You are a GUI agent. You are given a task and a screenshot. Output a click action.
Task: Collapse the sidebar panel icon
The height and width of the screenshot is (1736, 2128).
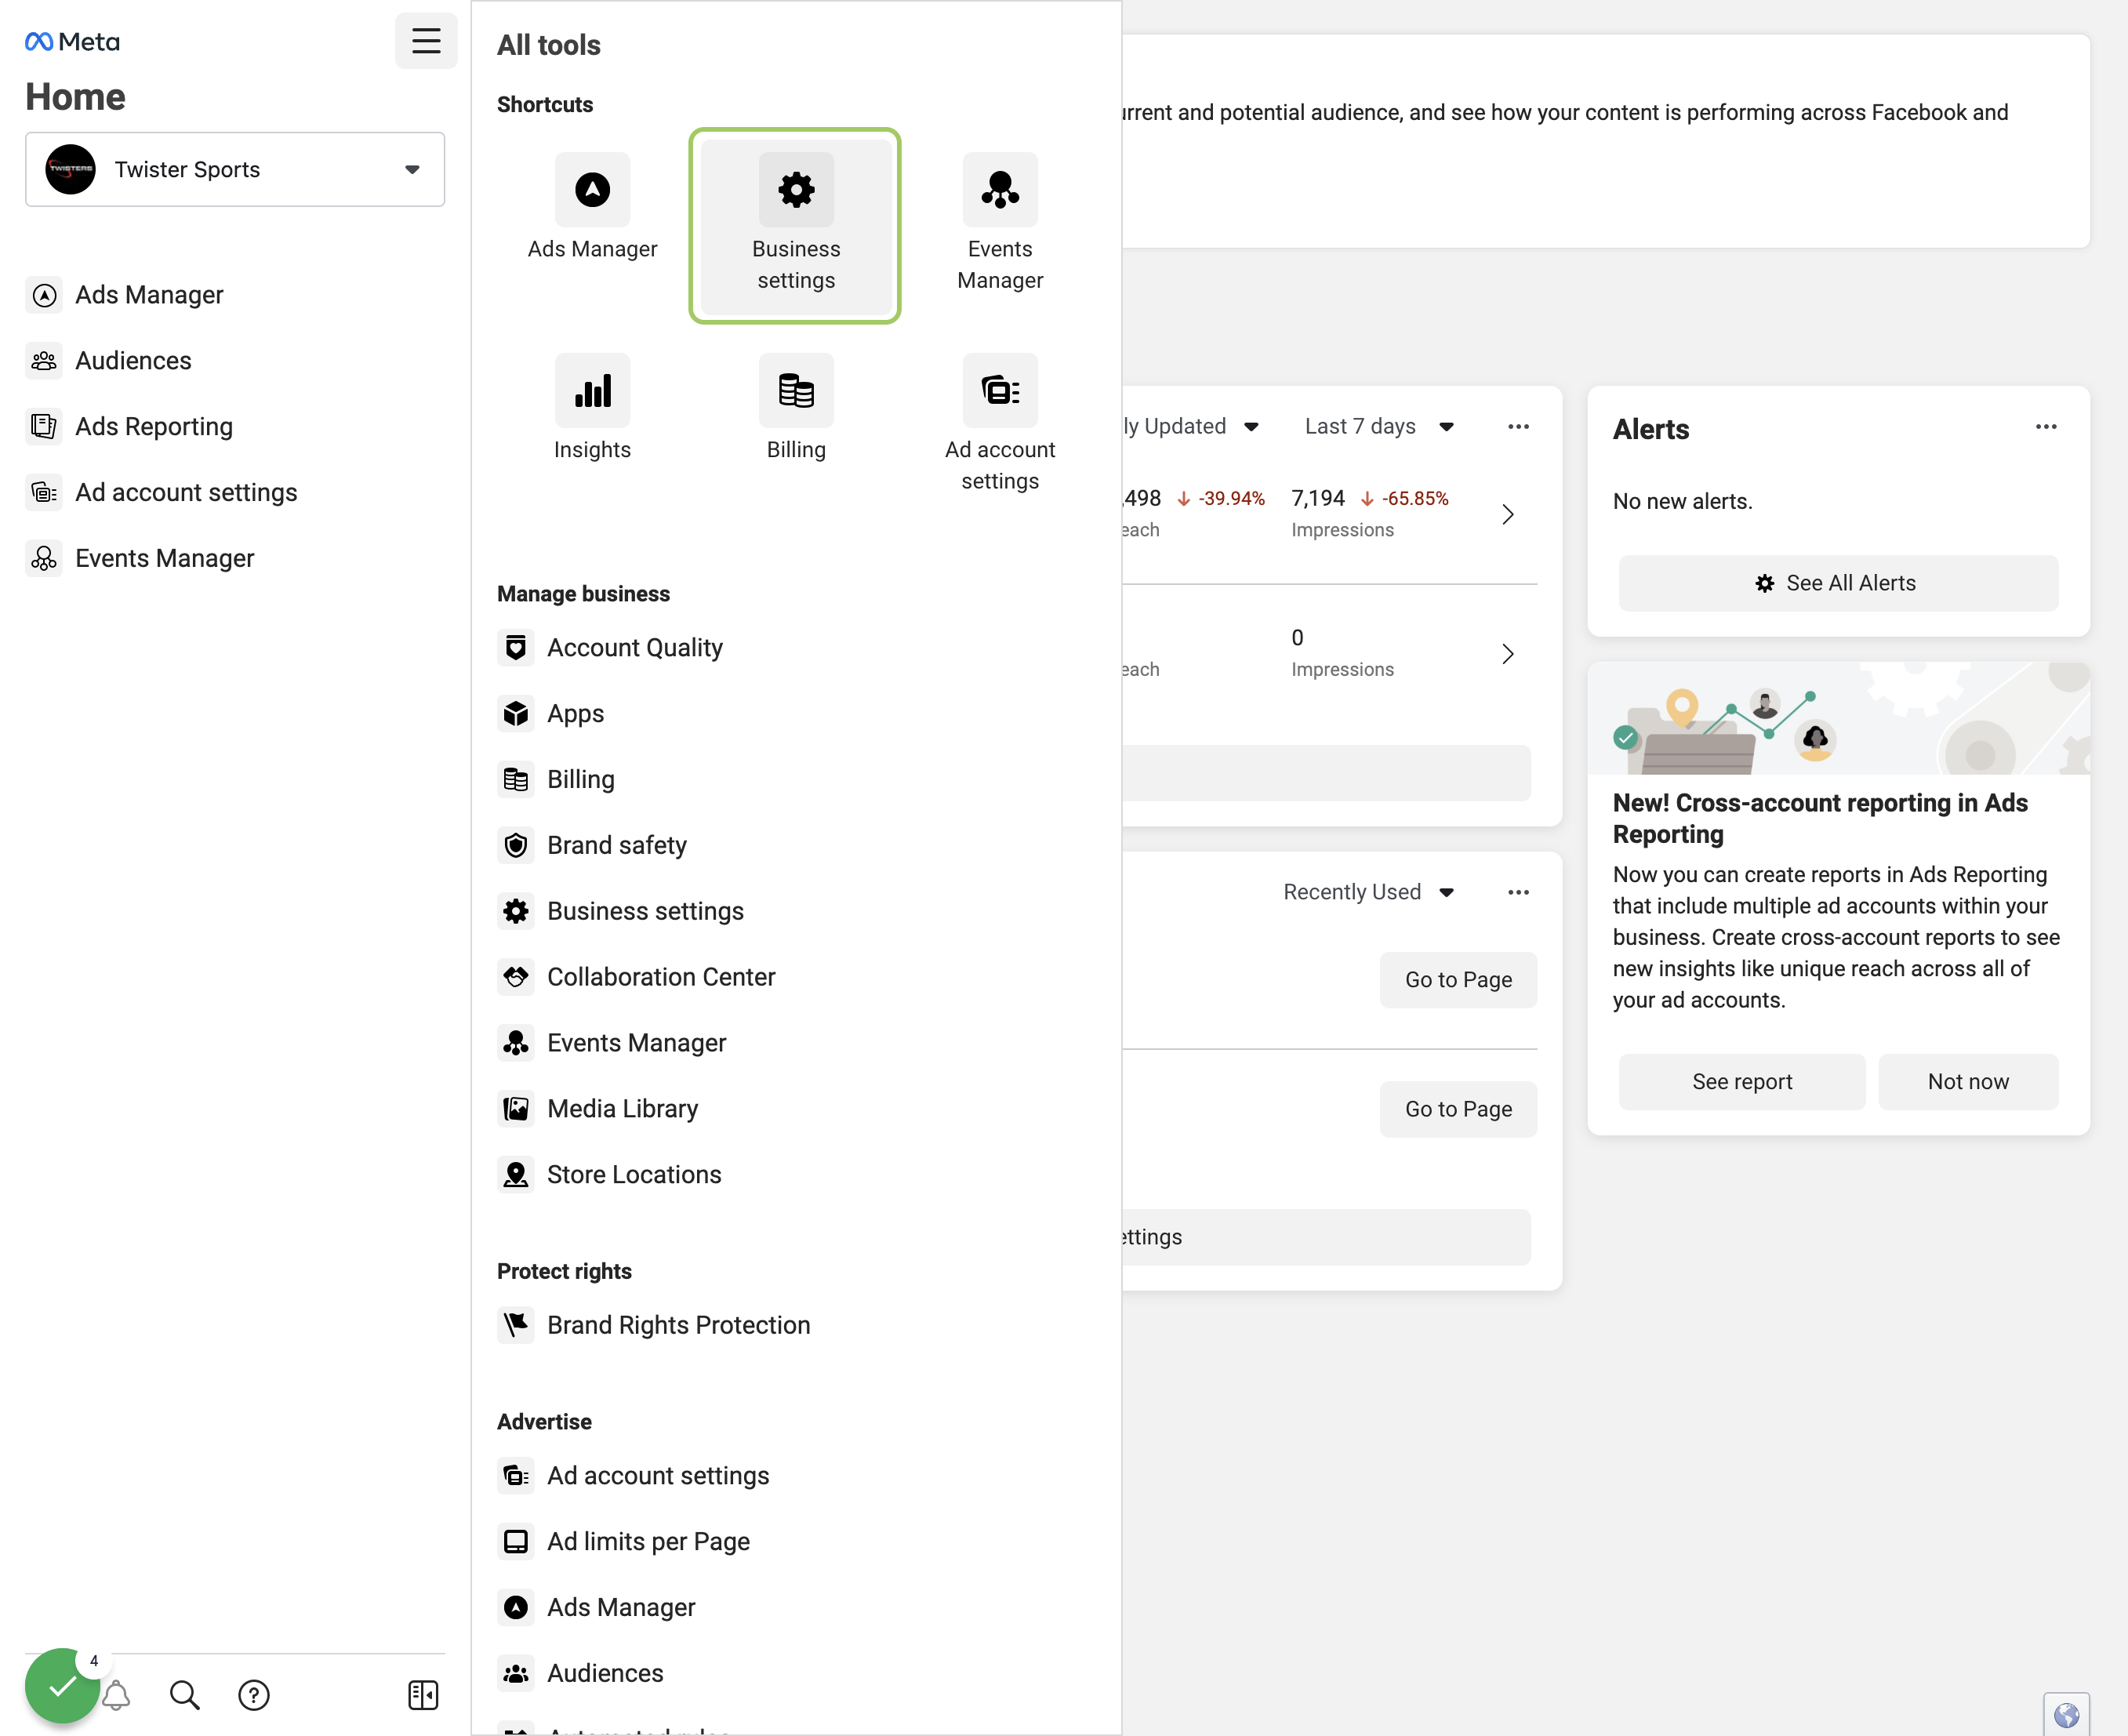pyautogui.click(x=423, y=1694)
